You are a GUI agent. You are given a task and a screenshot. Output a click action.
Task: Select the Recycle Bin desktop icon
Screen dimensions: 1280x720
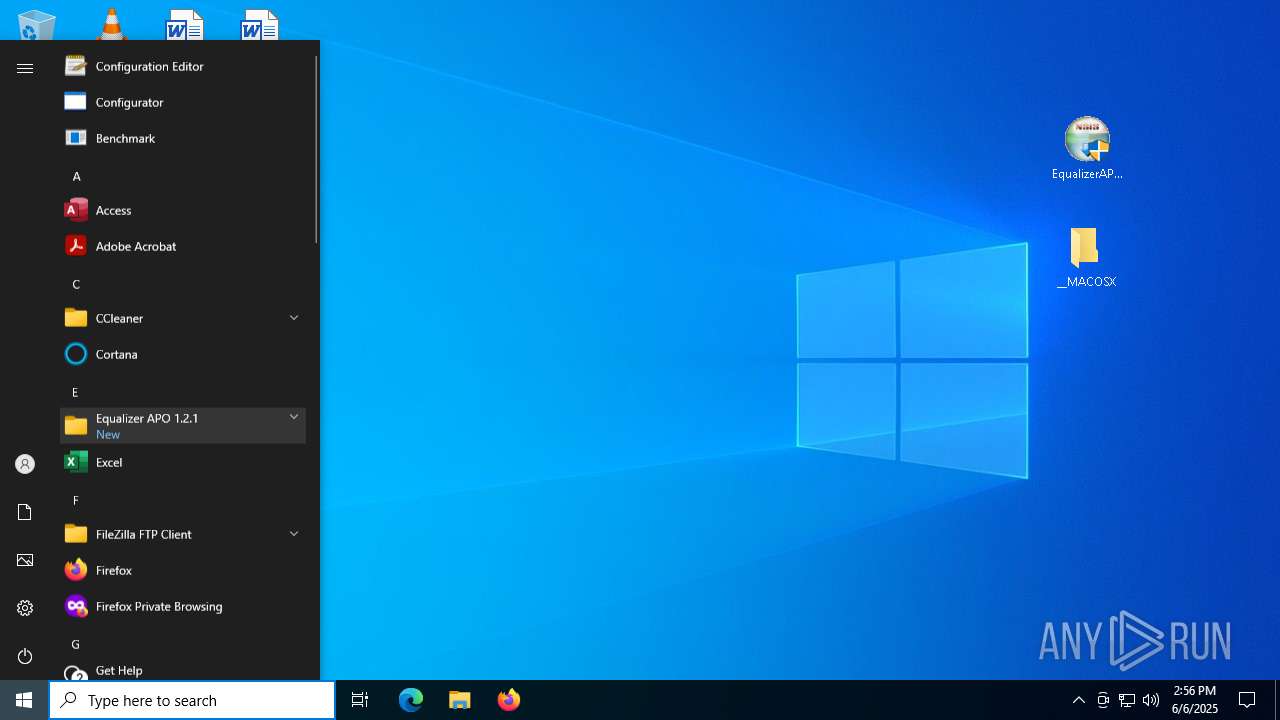click(37, 24)
